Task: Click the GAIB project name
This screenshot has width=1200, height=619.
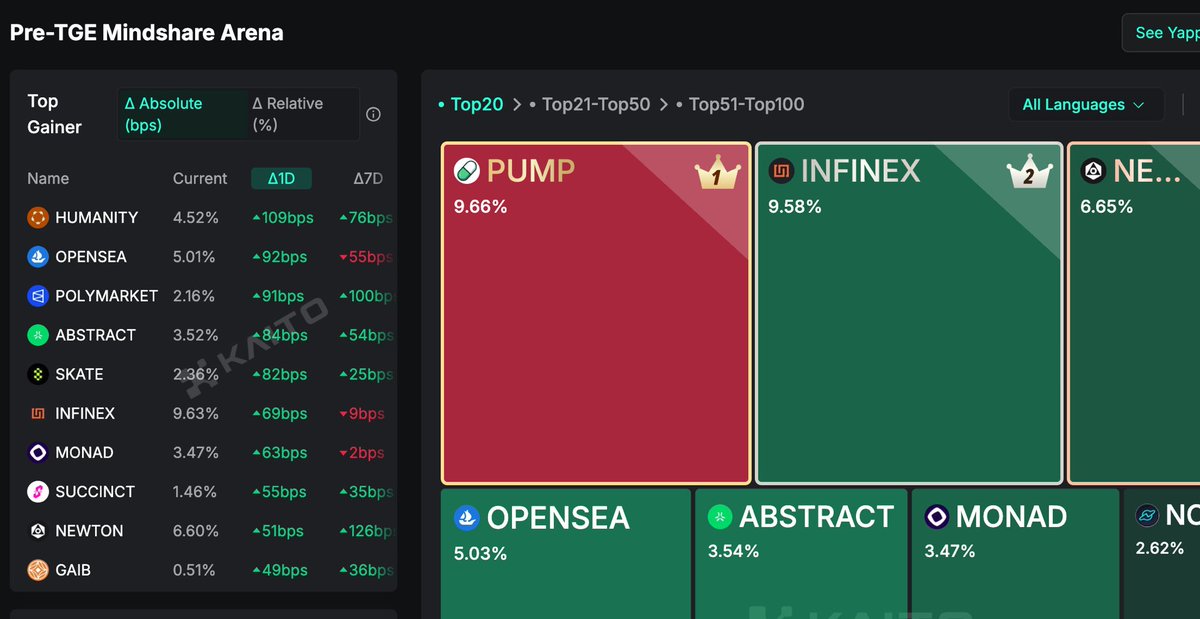Action: 73,570
